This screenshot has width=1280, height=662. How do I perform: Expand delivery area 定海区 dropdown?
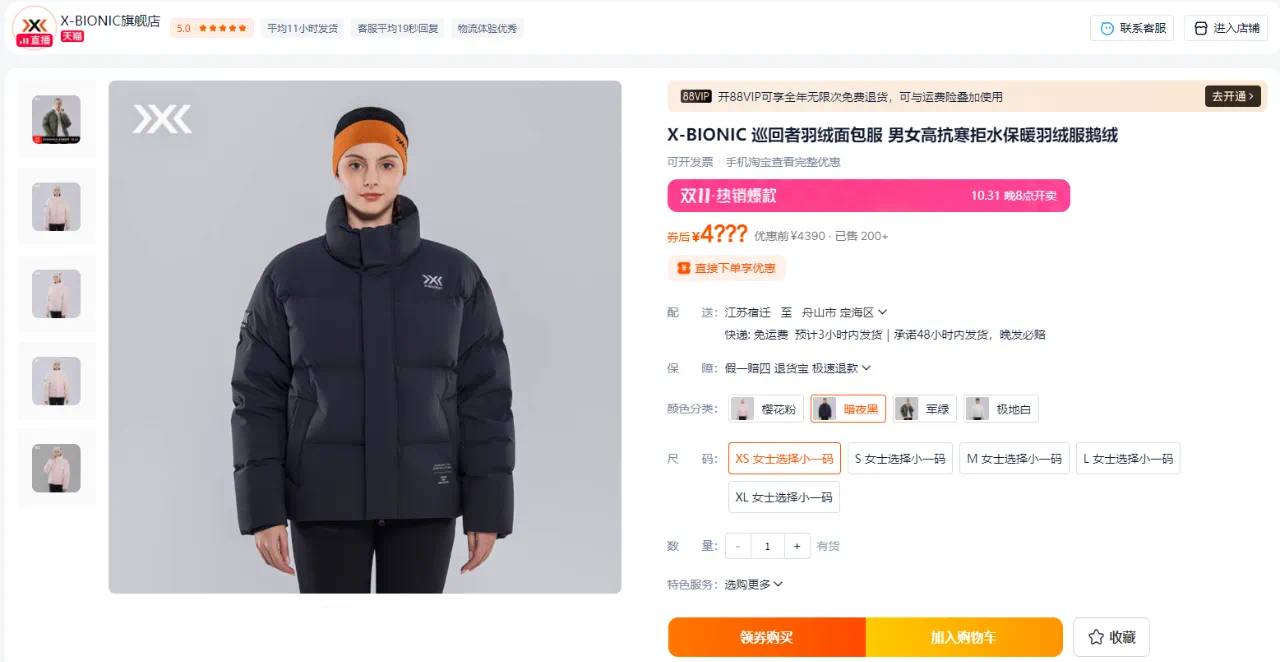pyautogui.click(x=882, y=313)
